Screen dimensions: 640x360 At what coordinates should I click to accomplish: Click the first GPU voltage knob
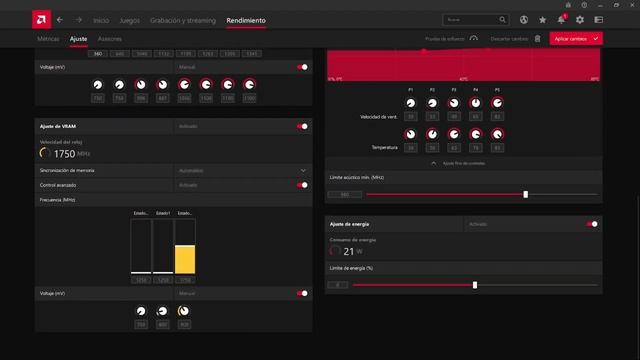pyautogui.click(x=98, y=84)
